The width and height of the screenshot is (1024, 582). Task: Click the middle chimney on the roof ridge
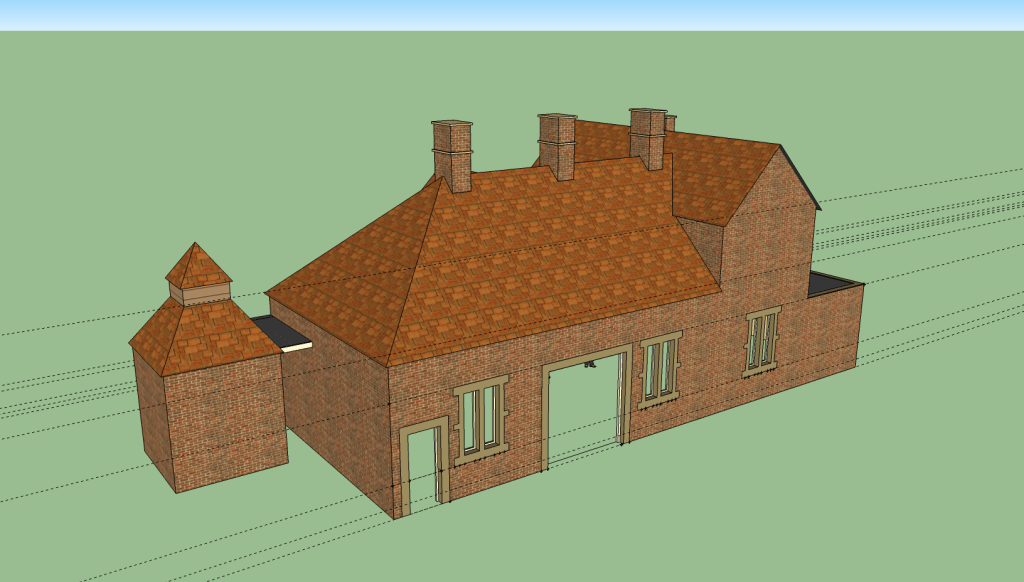(x=557, y=146)
